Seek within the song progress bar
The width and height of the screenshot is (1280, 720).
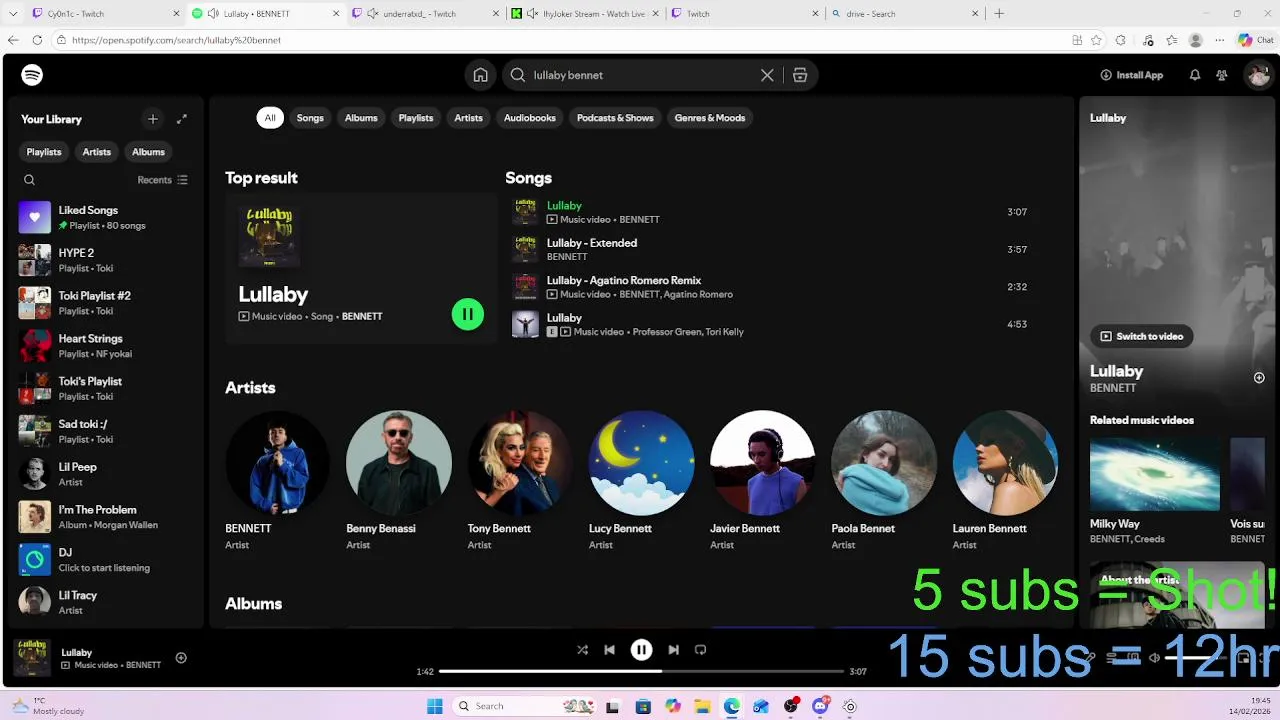click(641, 671)
